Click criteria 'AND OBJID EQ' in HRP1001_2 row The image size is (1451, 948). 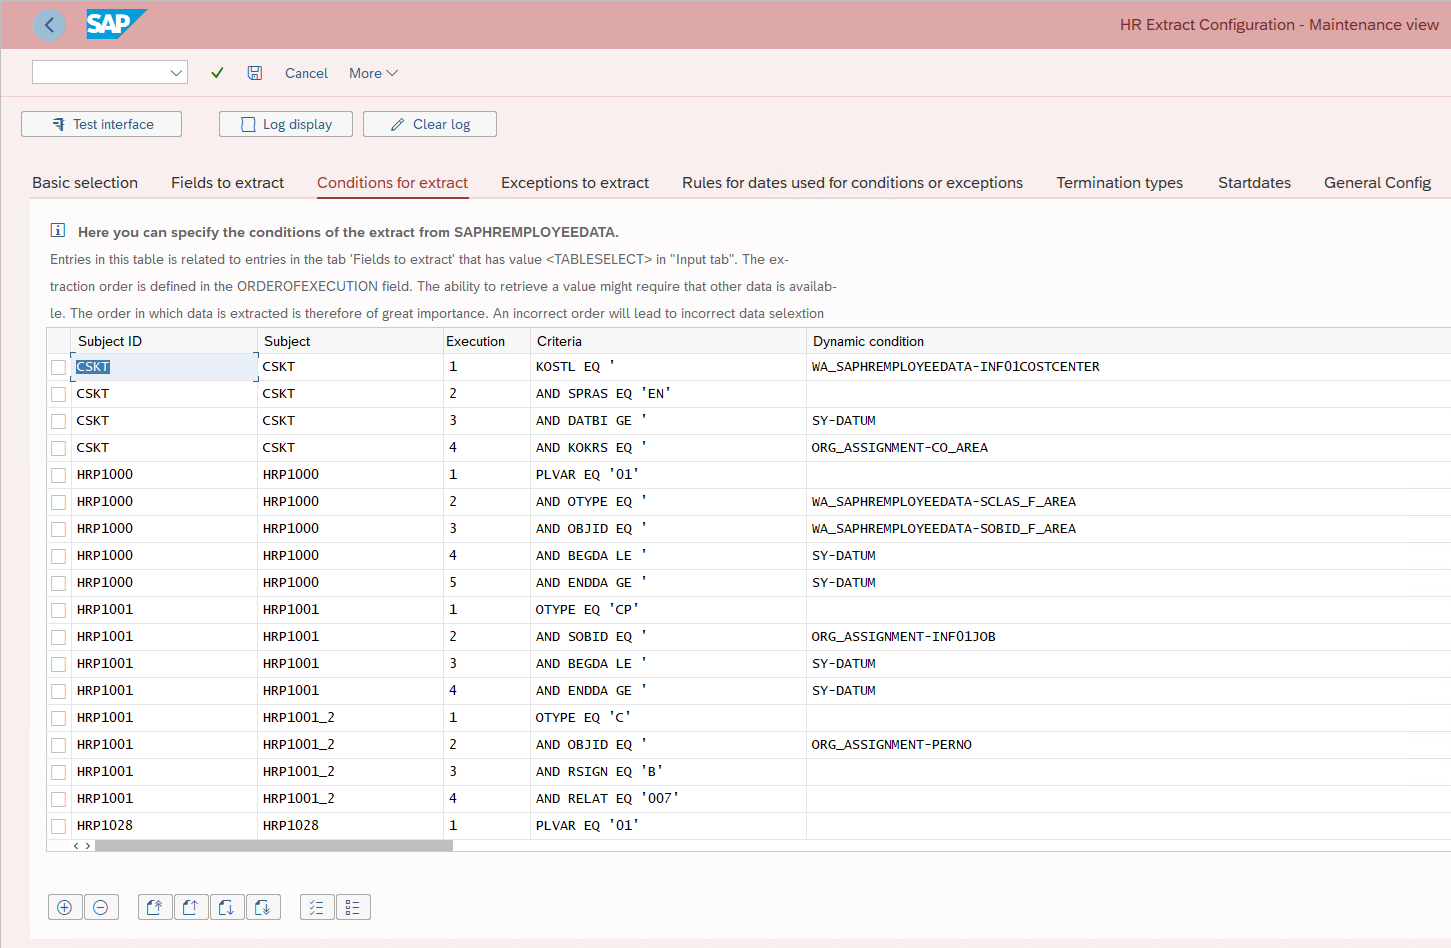point(668,745)
